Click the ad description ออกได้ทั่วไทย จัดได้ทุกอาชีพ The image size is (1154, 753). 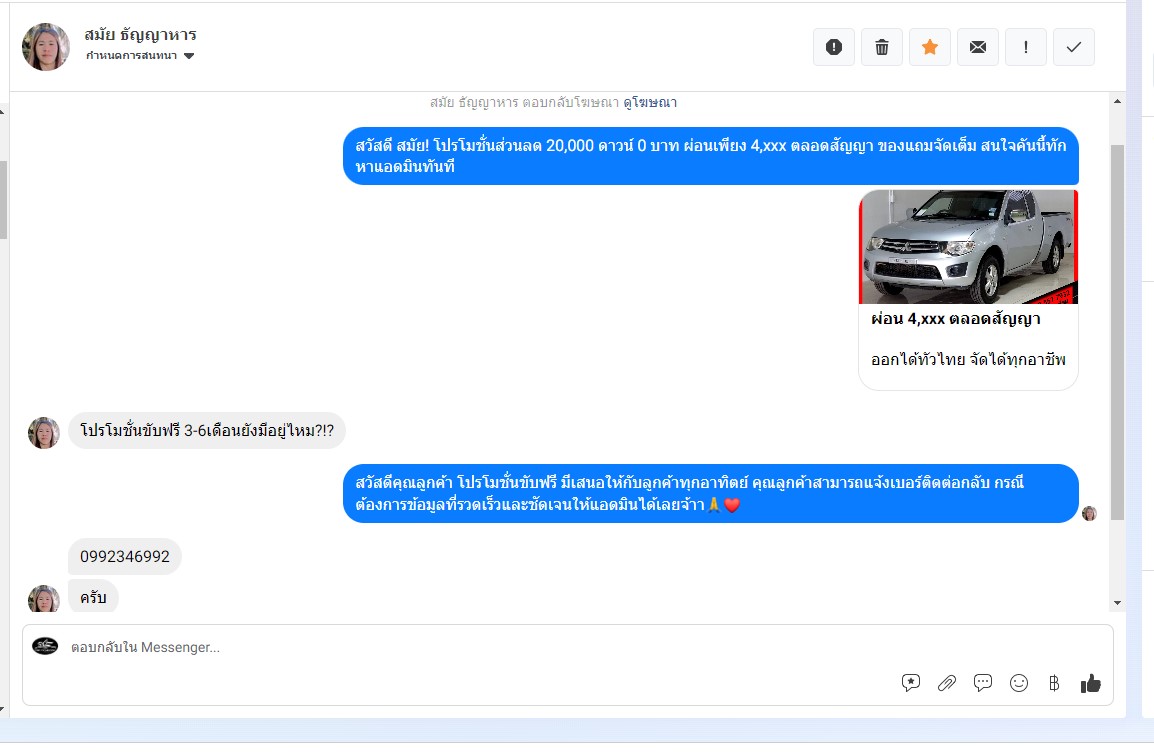[968, 360]
